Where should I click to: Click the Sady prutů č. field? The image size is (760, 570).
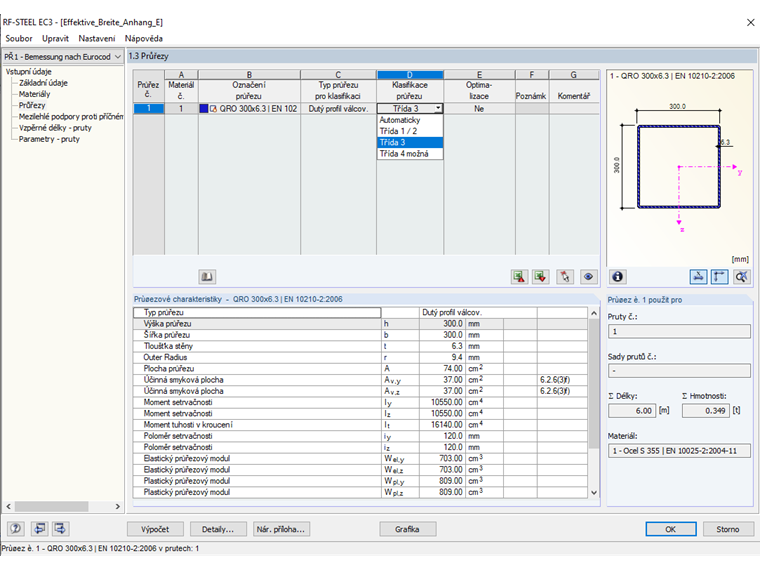(679, 371)
